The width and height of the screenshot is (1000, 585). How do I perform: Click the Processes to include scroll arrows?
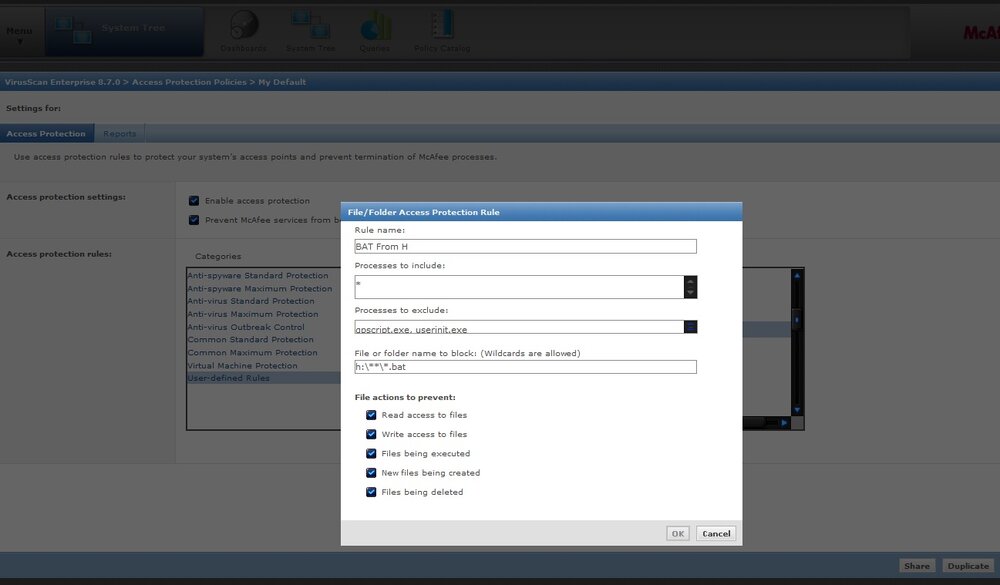[690, 287]
